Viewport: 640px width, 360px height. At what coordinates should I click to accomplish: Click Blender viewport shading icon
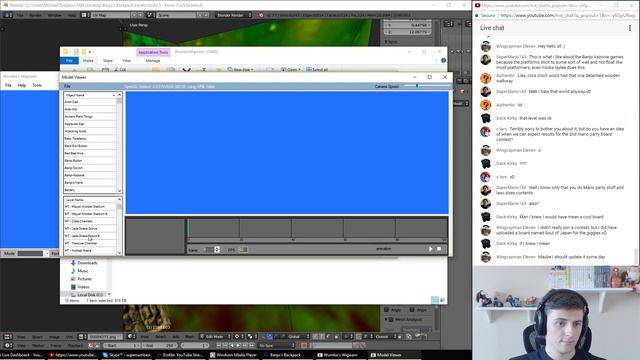tap(238, 337)
